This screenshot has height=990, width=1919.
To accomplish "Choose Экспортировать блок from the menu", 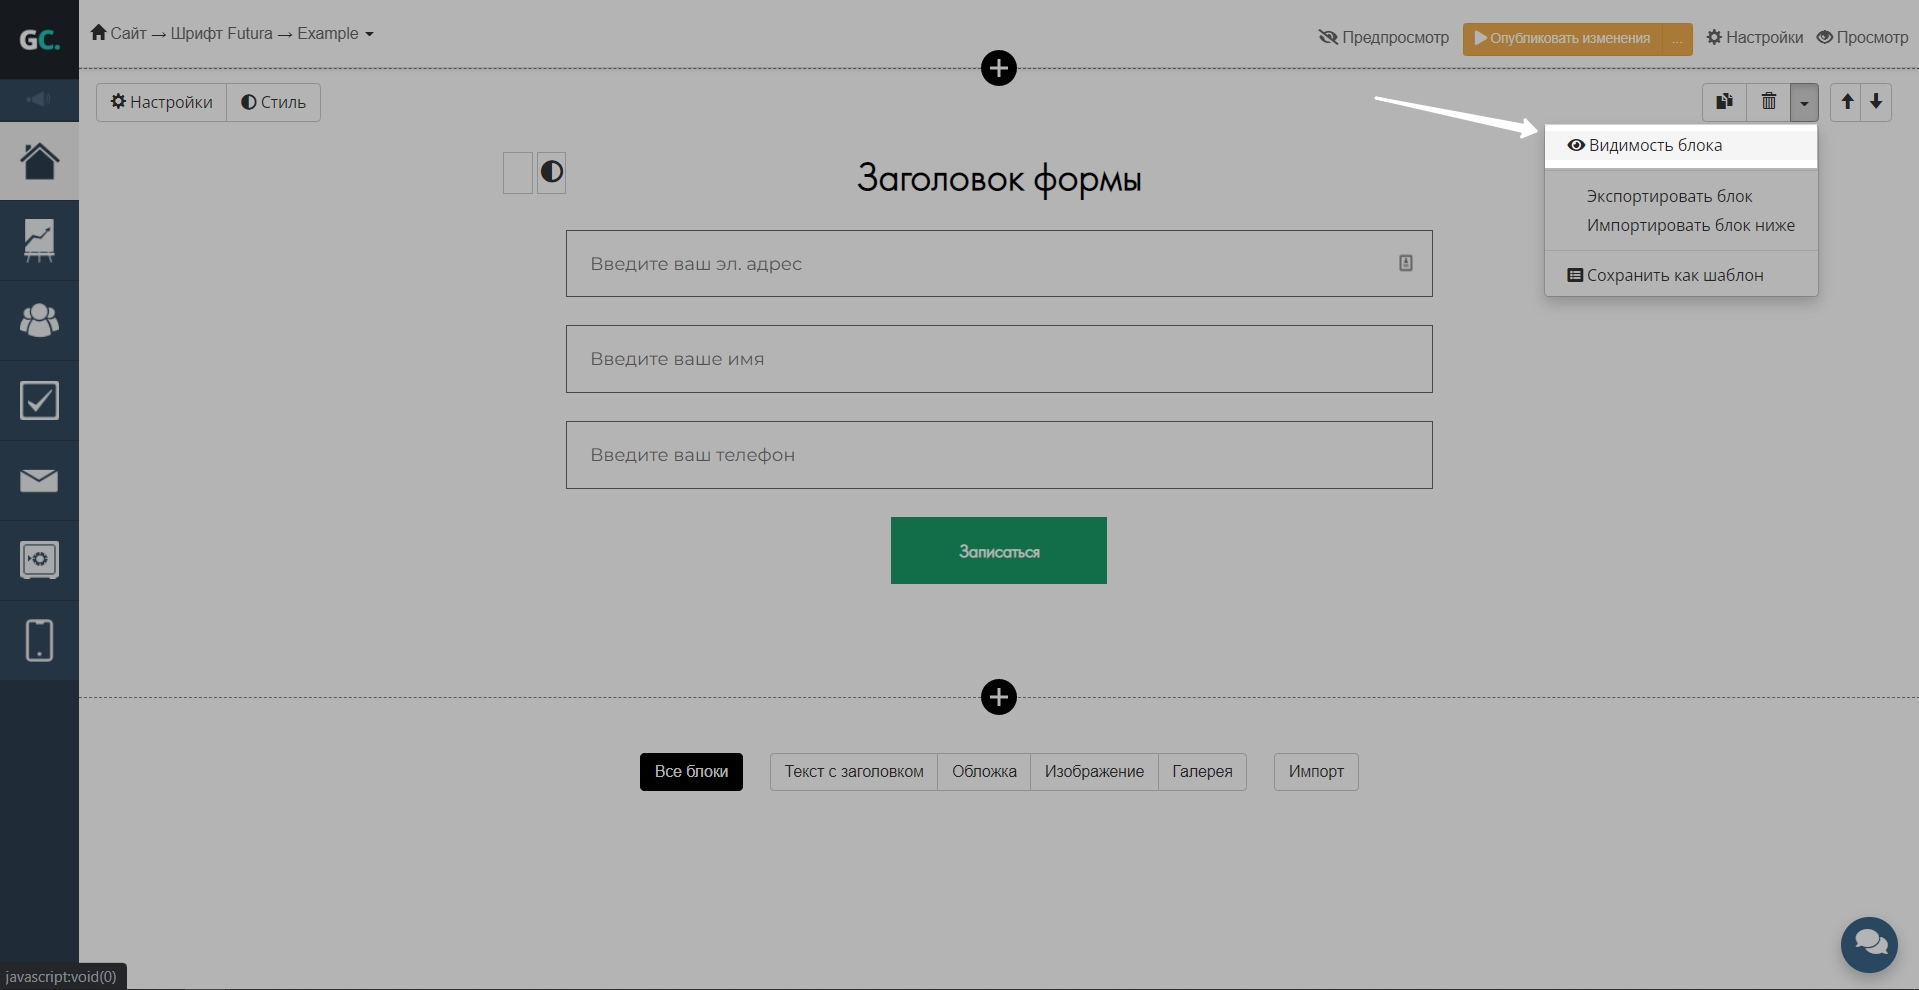I will (1669, 197).
